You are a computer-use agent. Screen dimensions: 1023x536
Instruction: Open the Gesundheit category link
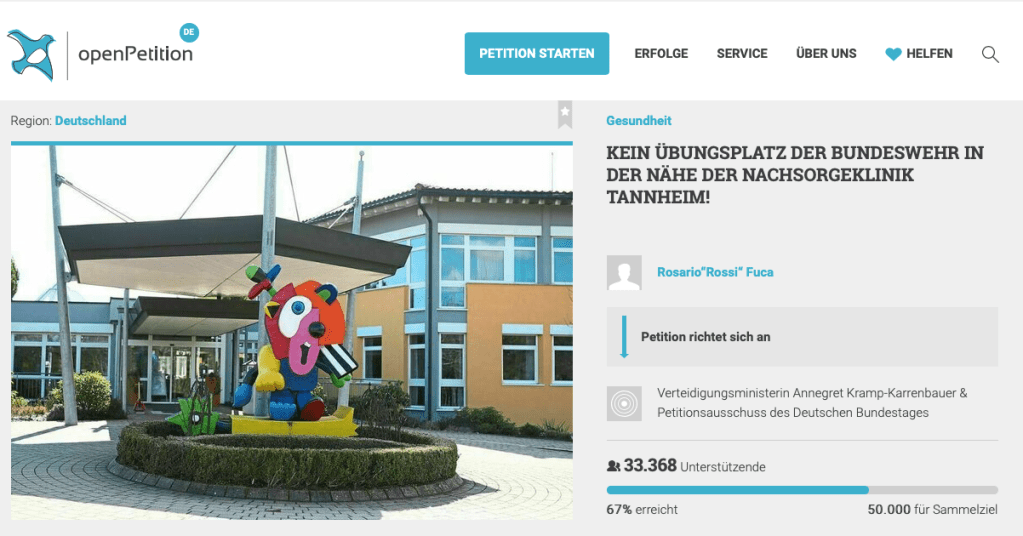click(639, 121)
